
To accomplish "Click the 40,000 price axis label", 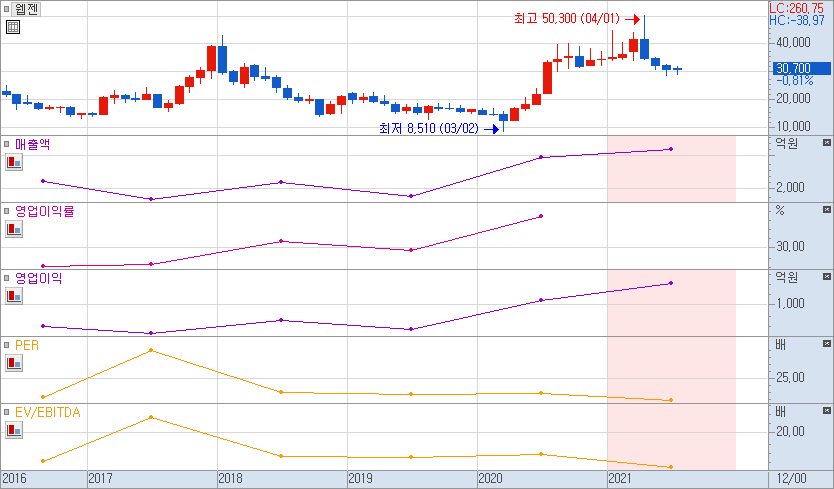I will pyautogui.click(x=793, y=42).
